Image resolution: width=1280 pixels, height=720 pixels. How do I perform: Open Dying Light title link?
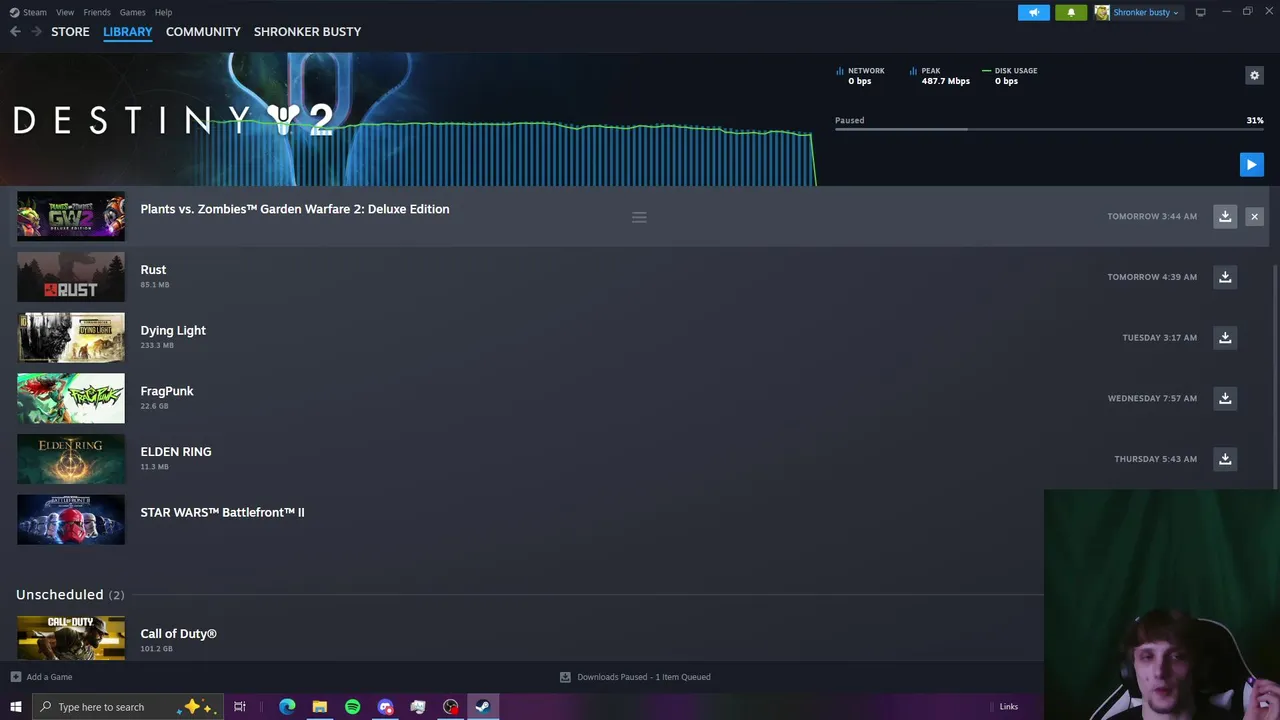pos(173,330)
